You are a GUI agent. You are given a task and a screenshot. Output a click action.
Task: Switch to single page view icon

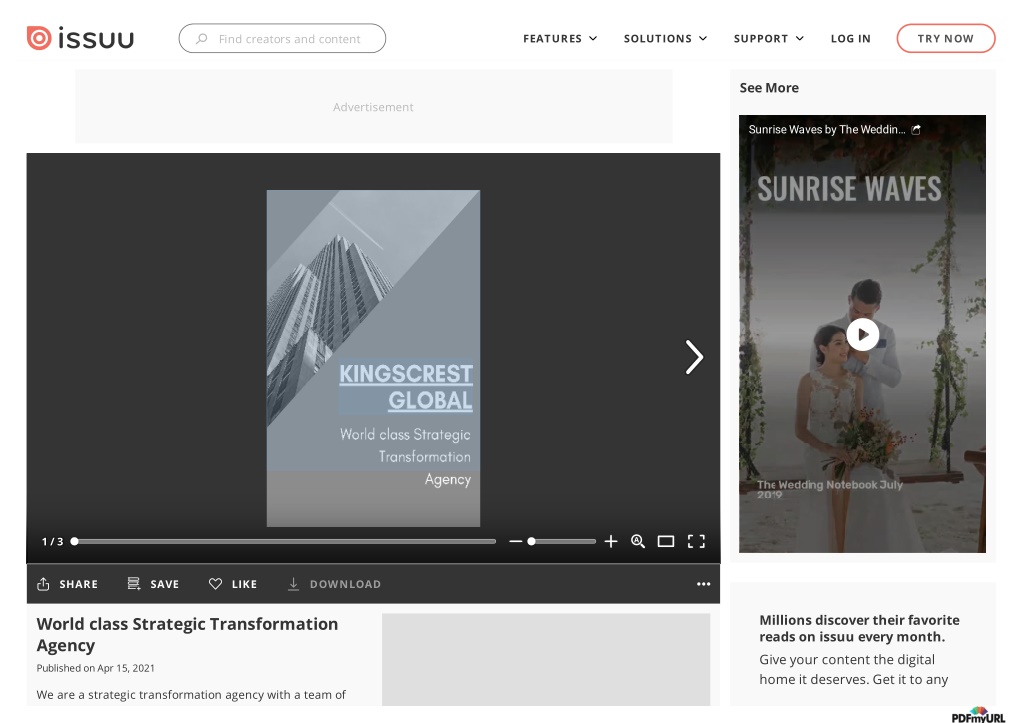pos(665,541)
